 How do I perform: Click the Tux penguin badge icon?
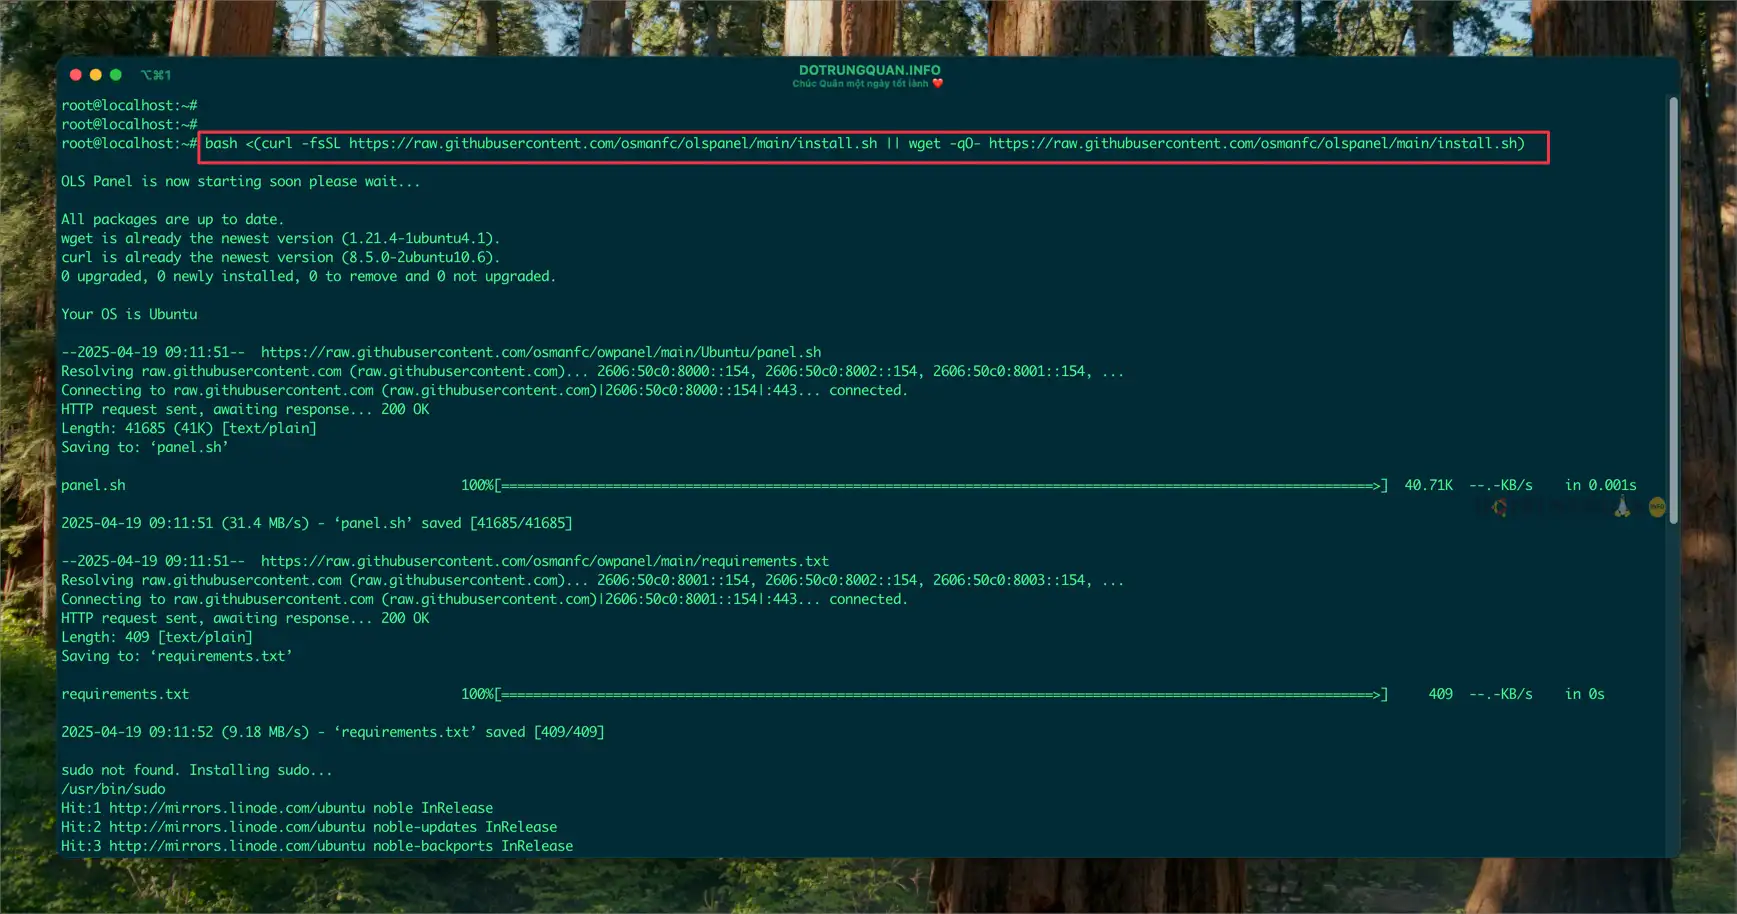tap(1622, 508)
